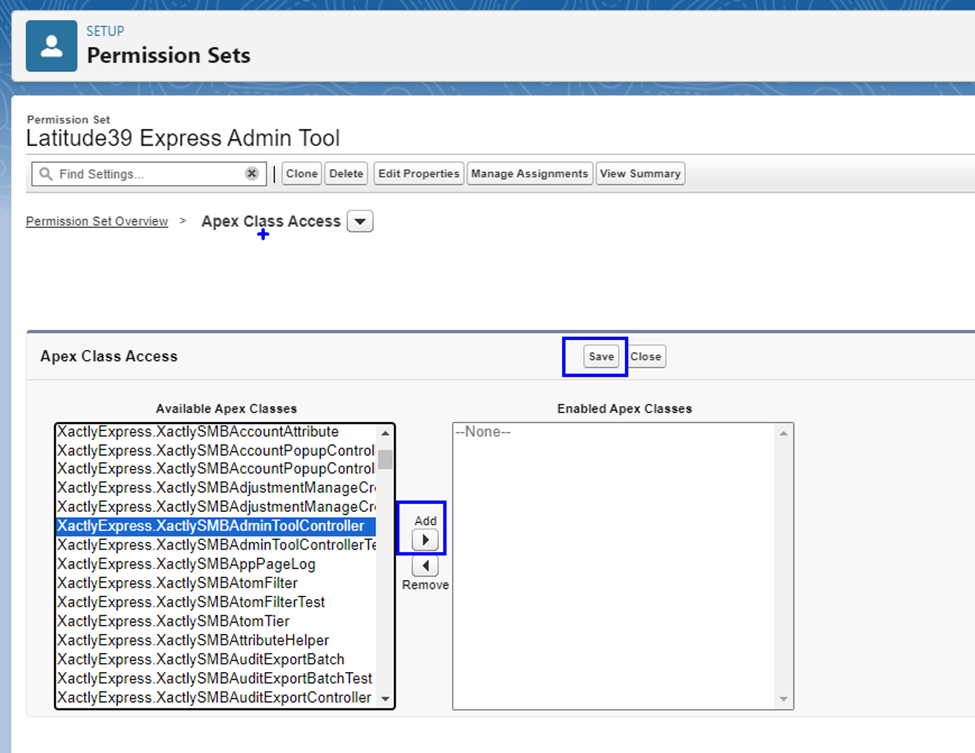Click the search magnifier in Find Settings
The image size is (975, 753).
pyautogui.click(x=46, y=173)
